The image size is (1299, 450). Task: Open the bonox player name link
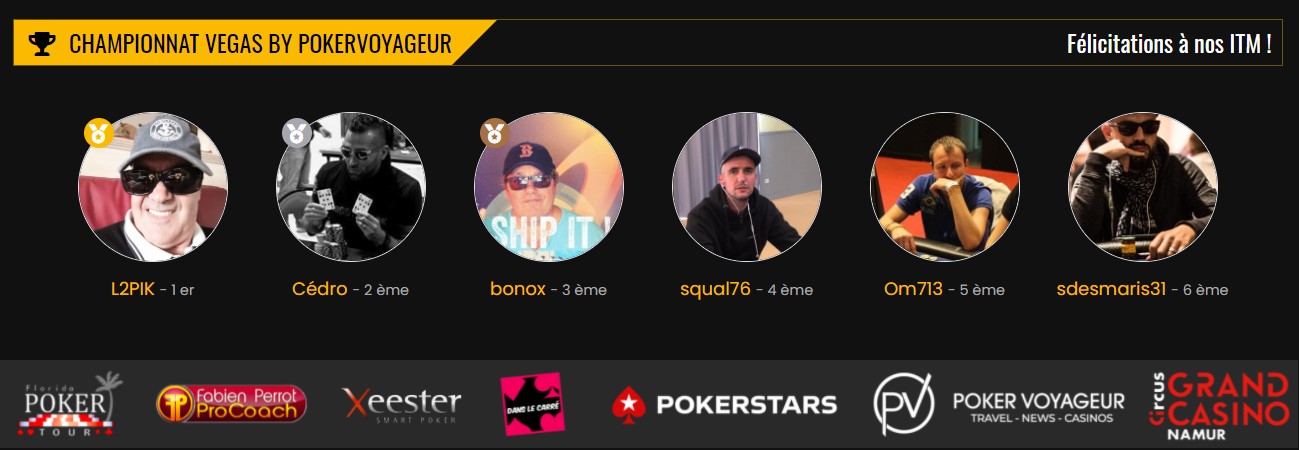point(518,289)
